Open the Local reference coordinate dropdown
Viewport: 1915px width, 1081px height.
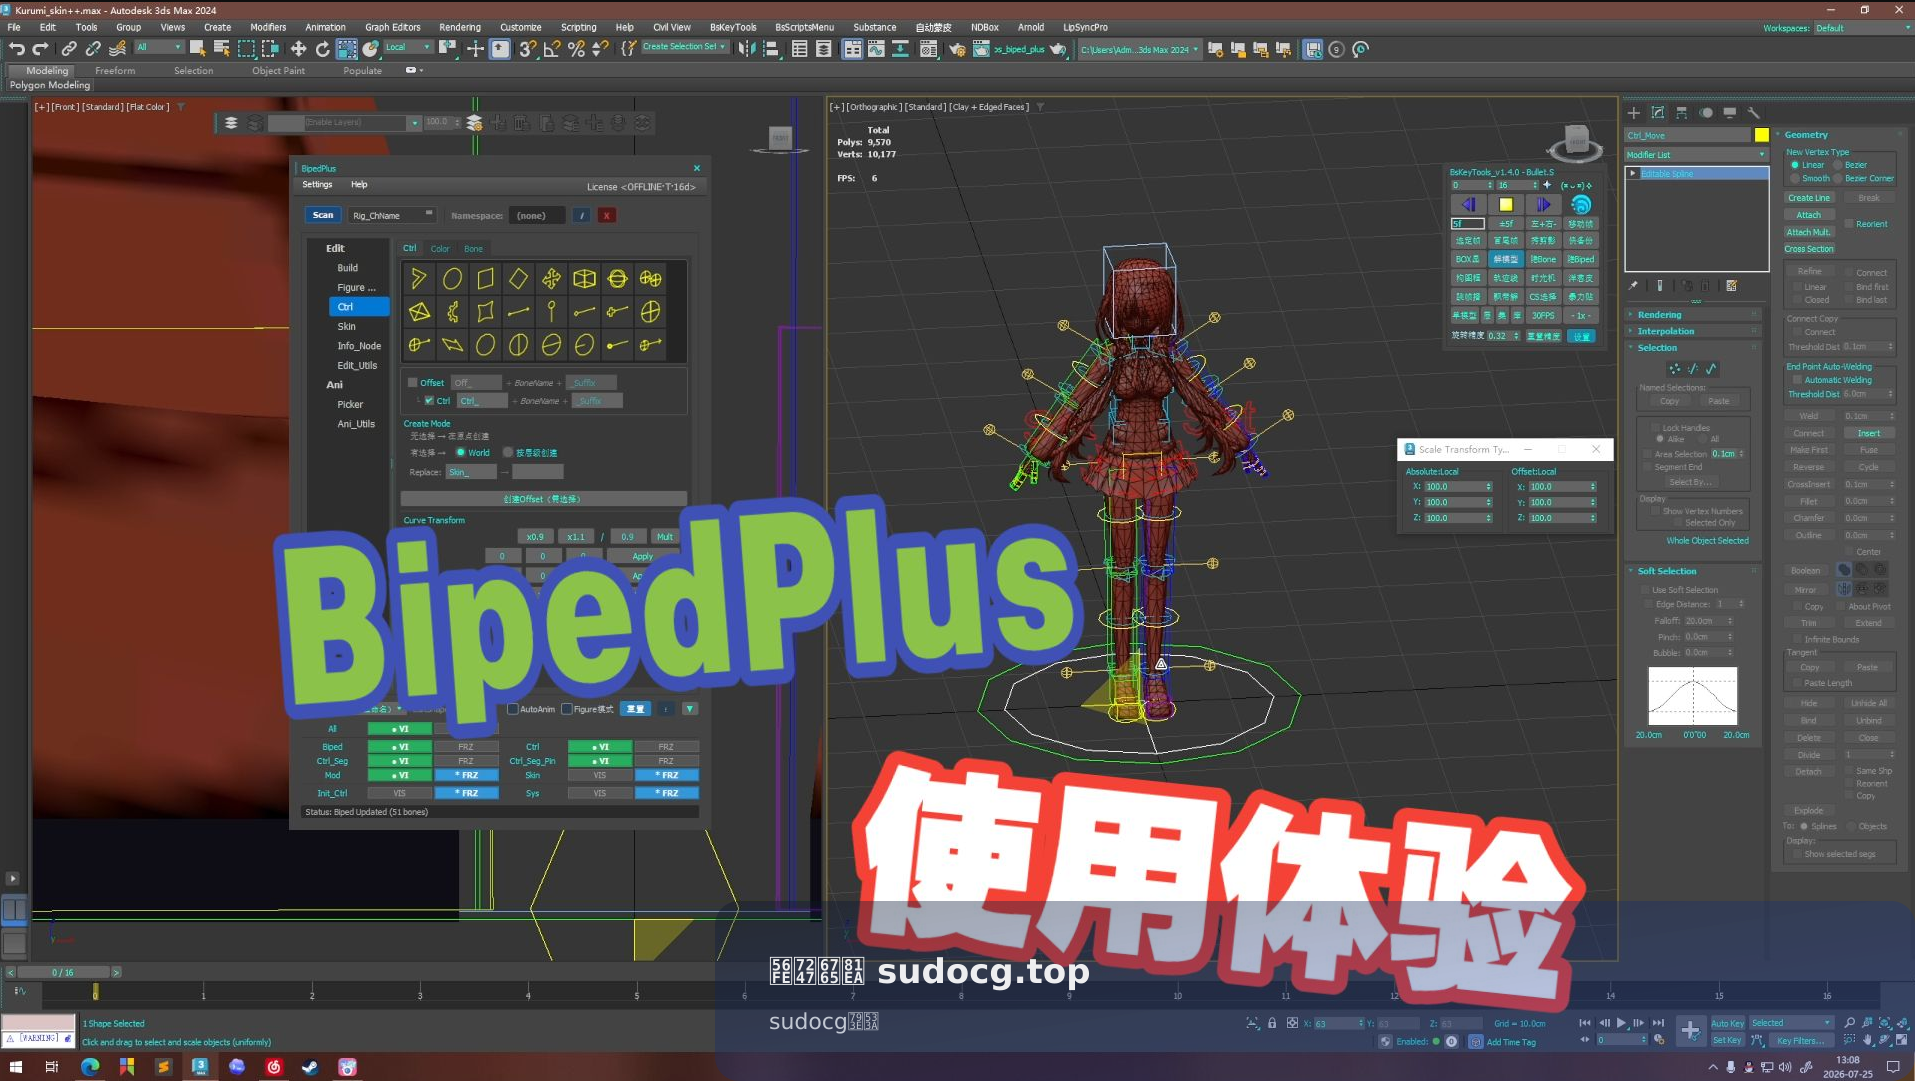click(x=407, y=47)
